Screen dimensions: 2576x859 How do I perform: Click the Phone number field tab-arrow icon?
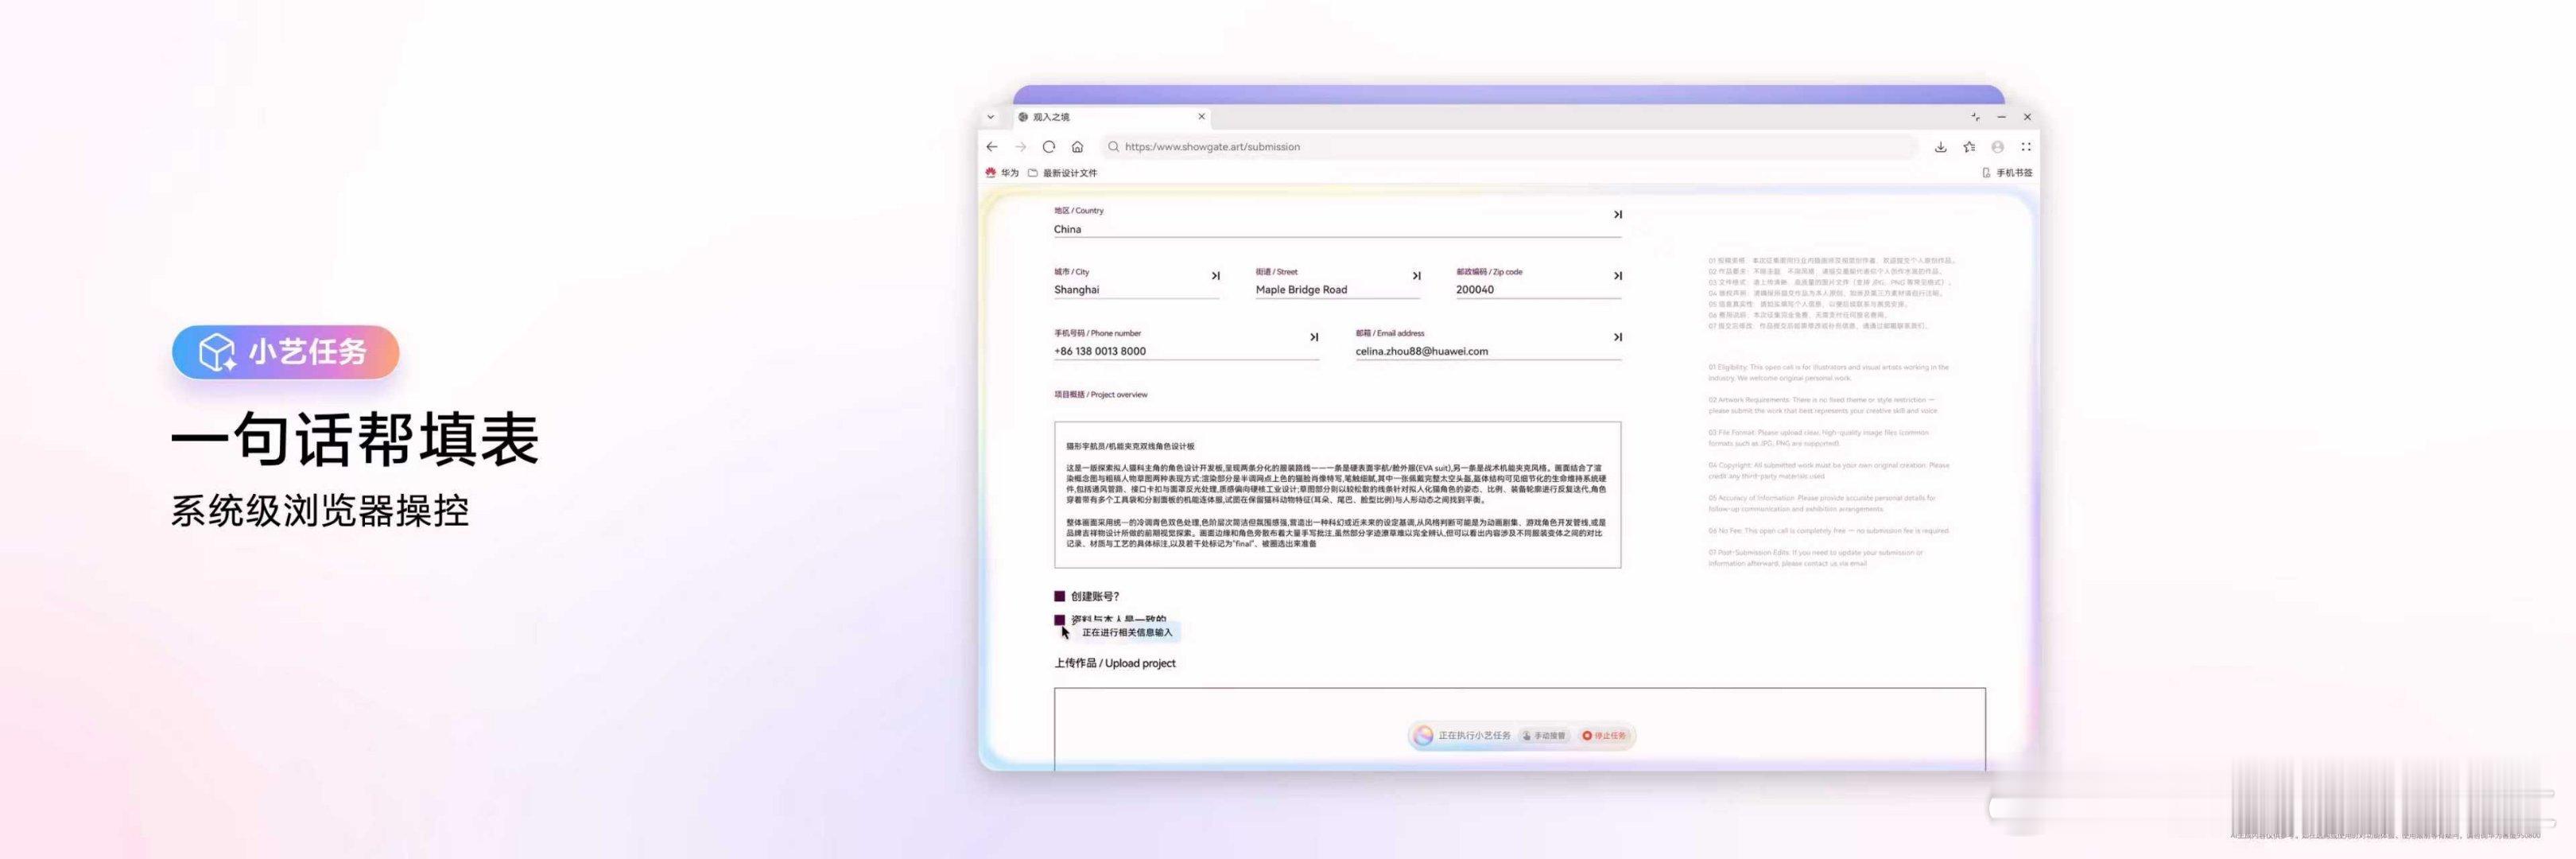(1314, 337)
